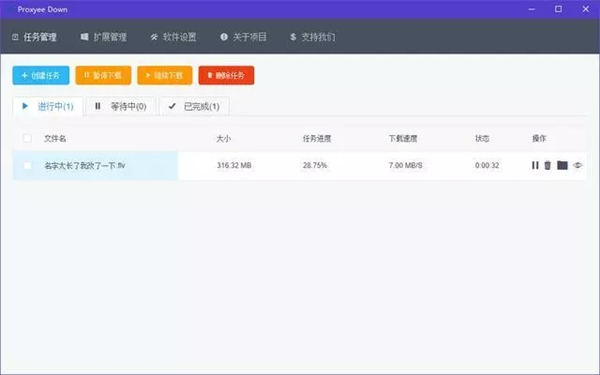Click the red 删除任务 button

[227, 75]
